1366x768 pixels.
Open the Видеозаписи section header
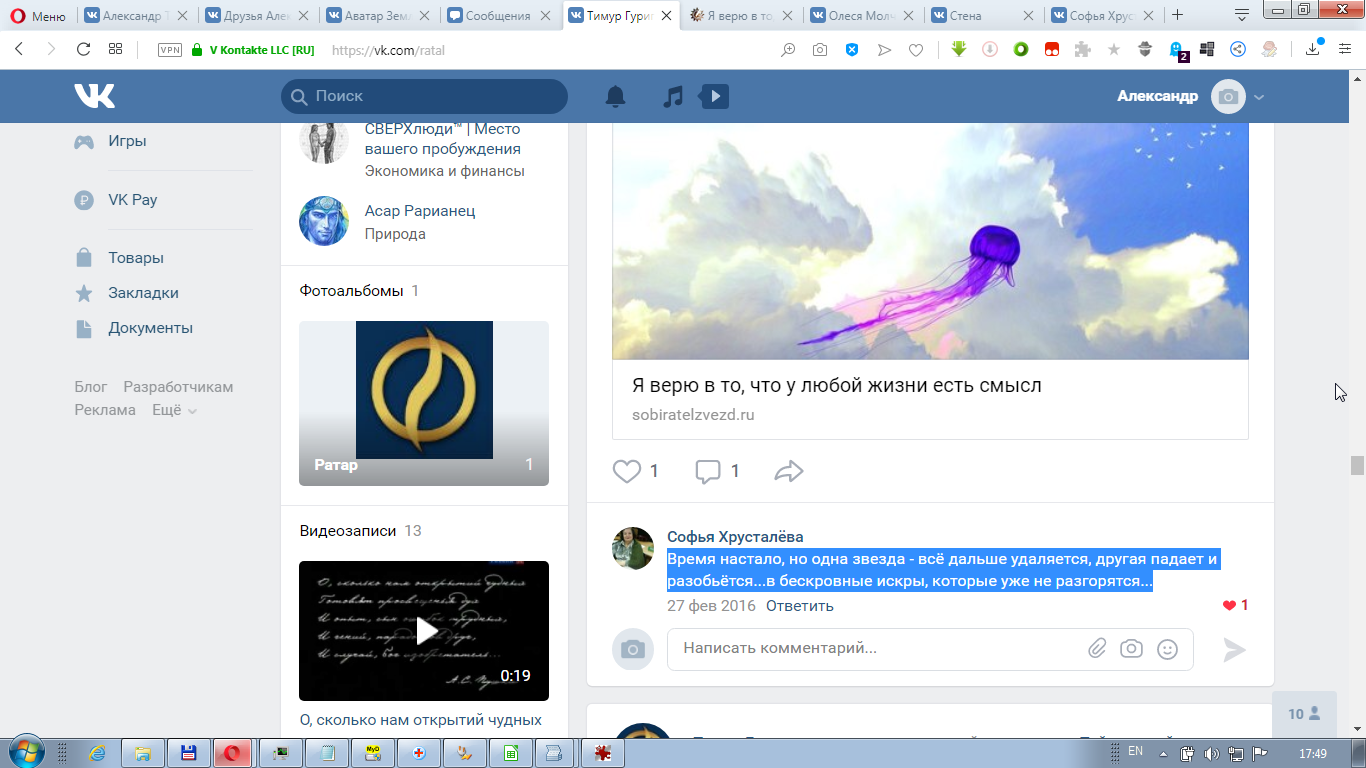pyautogui.click(x=348, y=531)
